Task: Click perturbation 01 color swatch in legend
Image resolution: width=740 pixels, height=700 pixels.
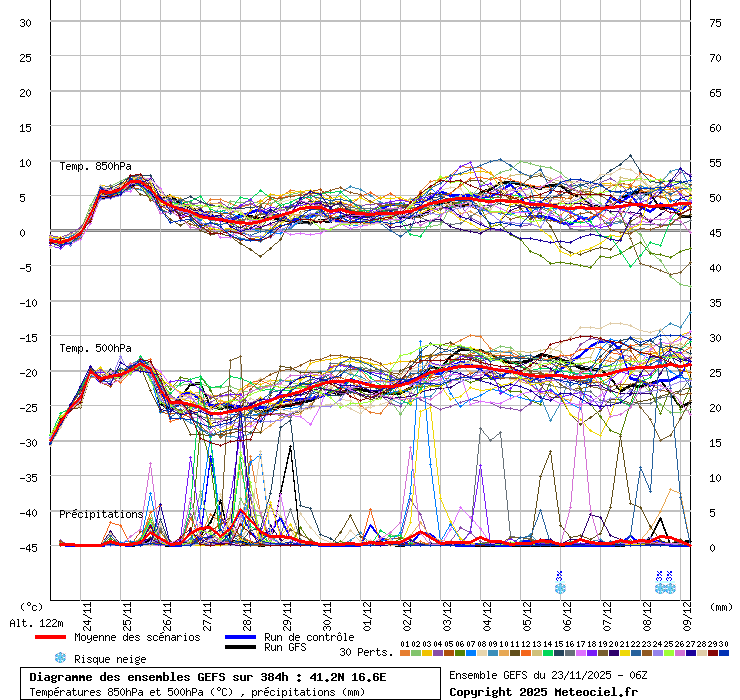Action: (x=404, y=653)
